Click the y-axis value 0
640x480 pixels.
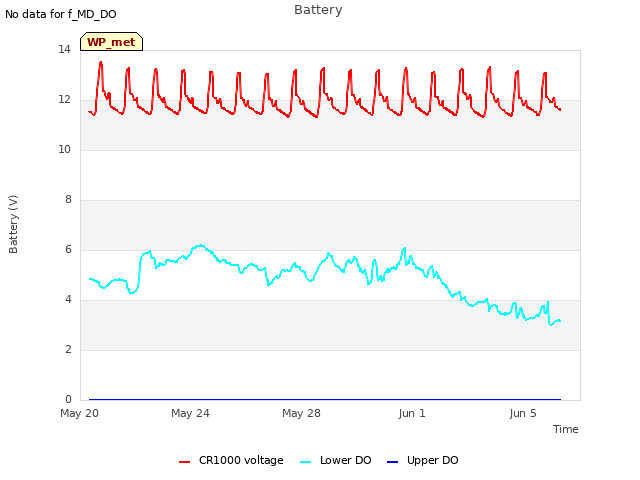pos(68,399)
